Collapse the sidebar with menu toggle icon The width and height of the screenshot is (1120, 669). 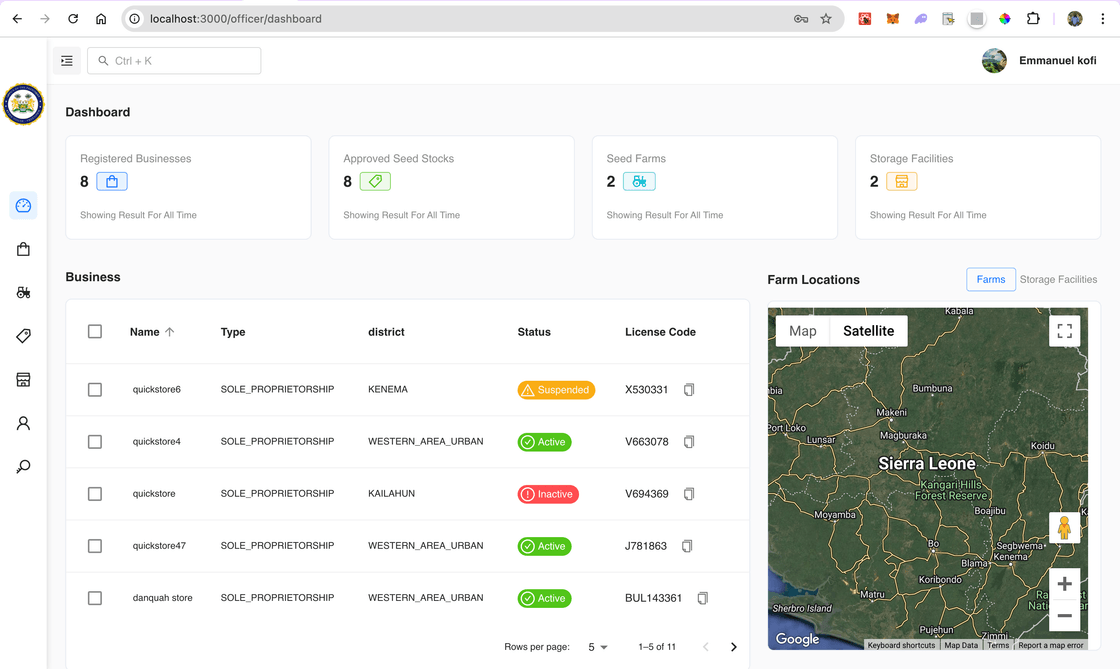[x=66, y=61]
